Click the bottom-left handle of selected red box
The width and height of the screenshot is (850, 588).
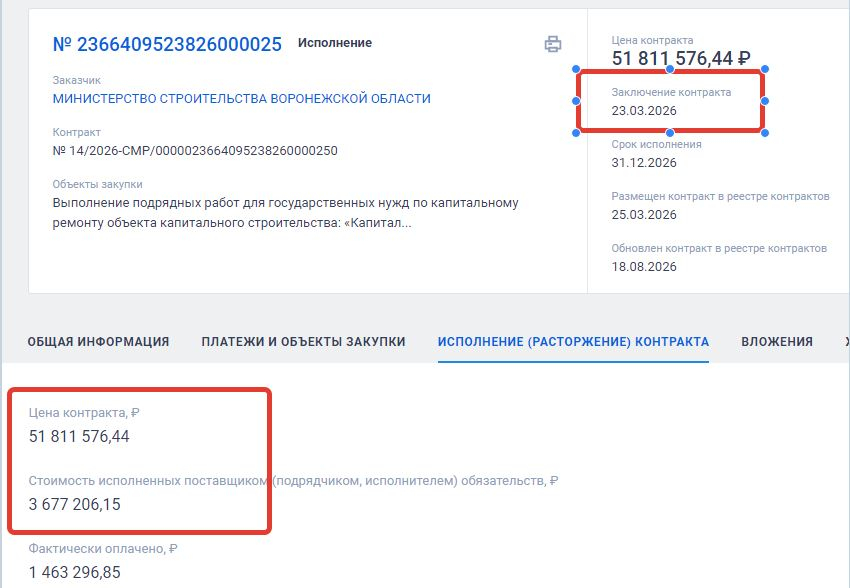pos(576,133)
